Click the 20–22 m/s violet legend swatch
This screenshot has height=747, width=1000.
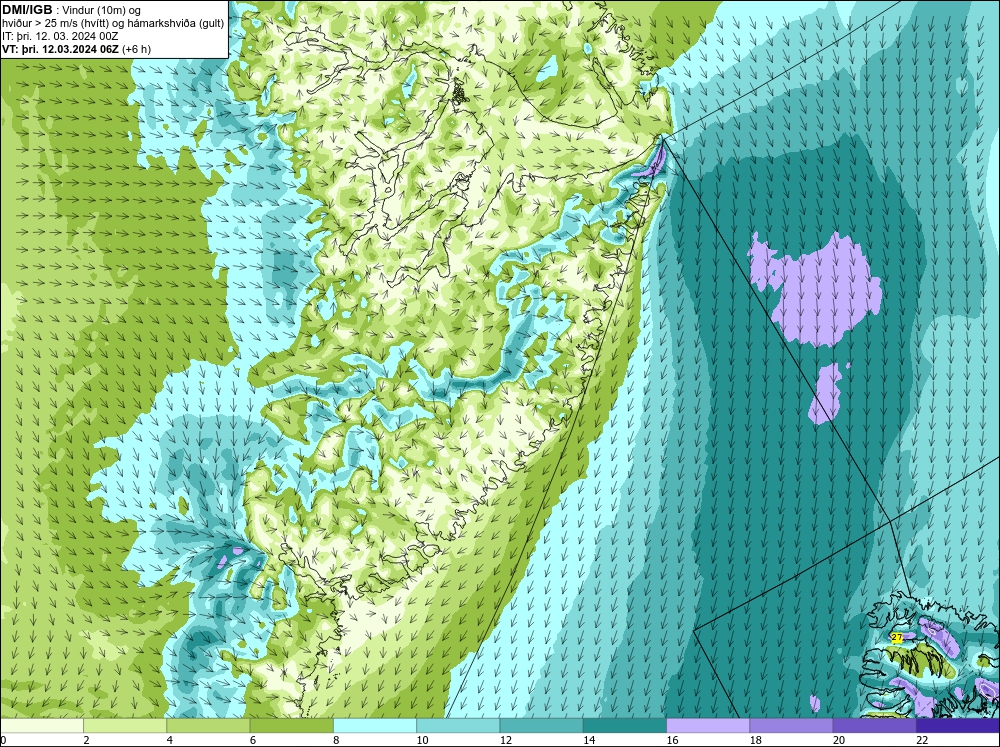pos(874,725)
